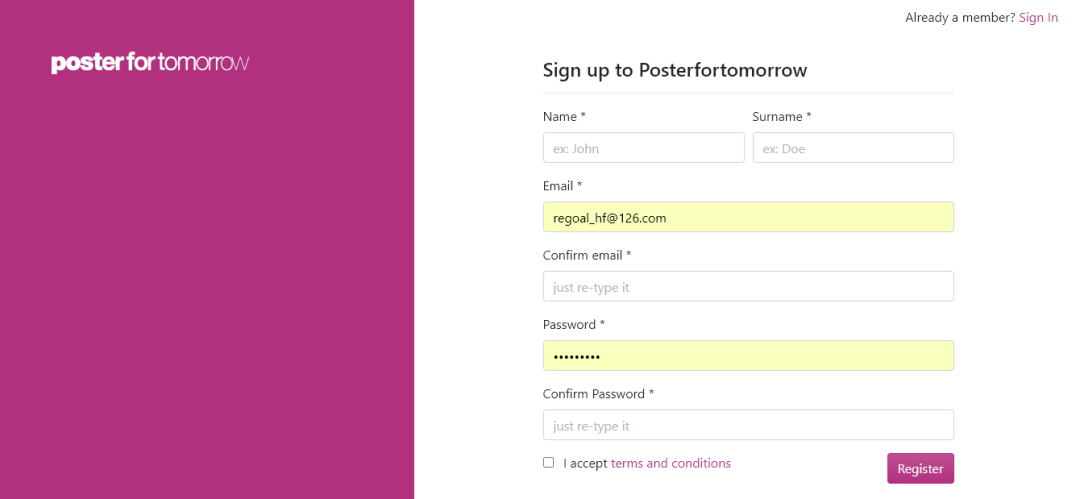This screenshot has height=499, width=1080.
Task: Tick the I accept checkbox
Action: click(x=548, y=463)
